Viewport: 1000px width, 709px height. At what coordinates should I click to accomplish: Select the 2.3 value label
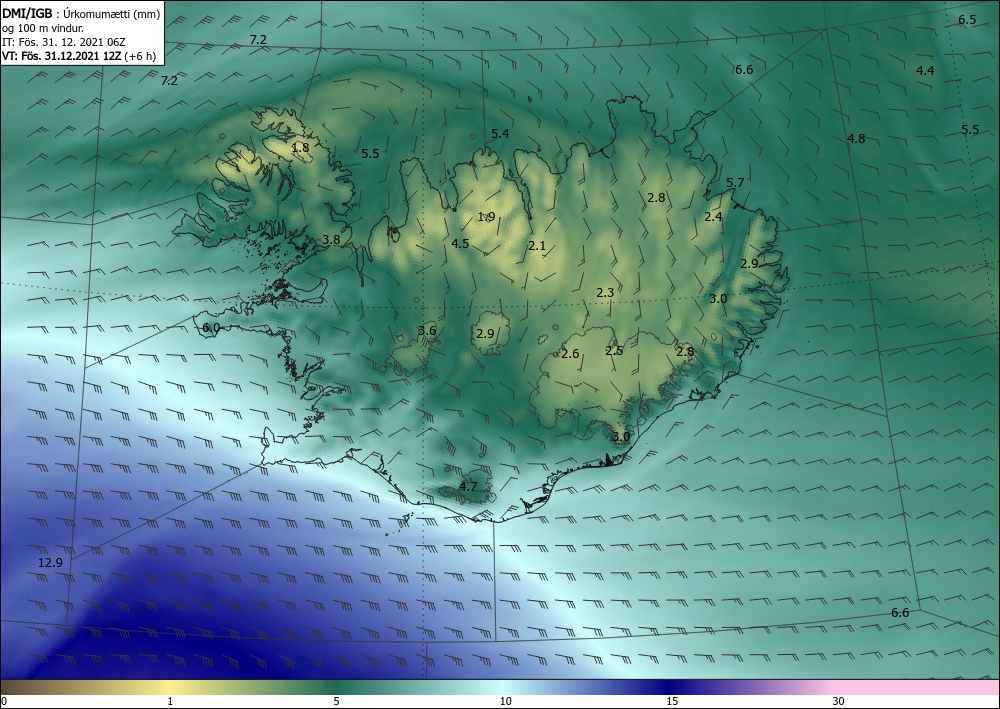coord(605,293)
